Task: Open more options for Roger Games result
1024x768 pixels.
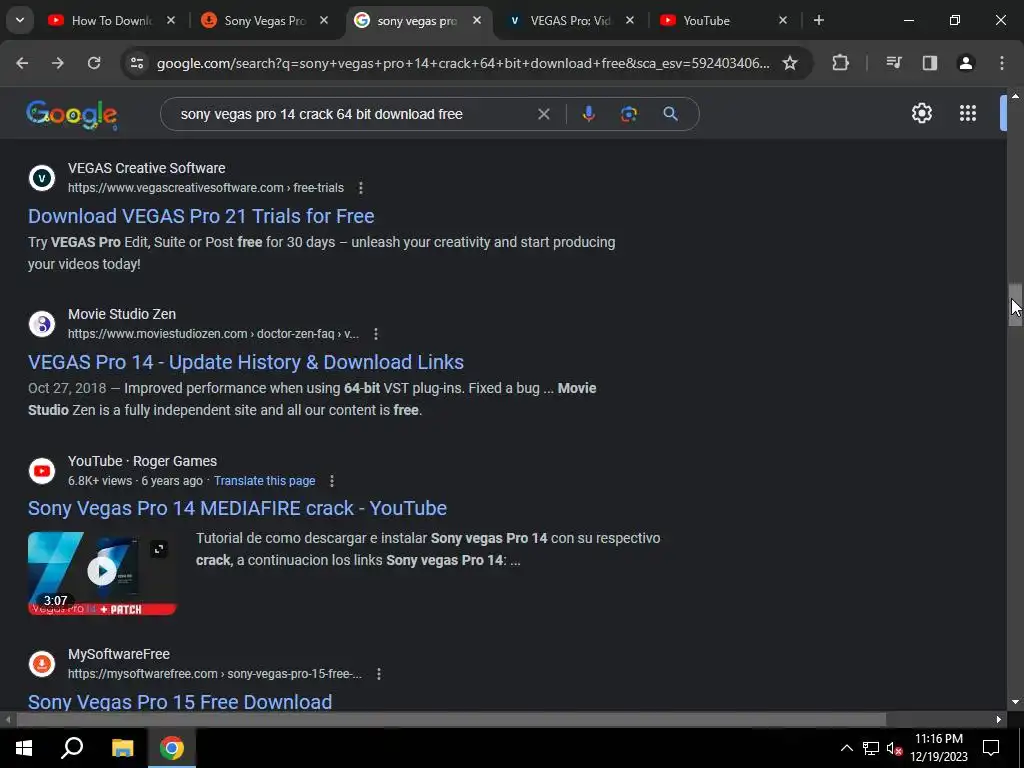Action: pyautogui.click(x=332, y=481)
